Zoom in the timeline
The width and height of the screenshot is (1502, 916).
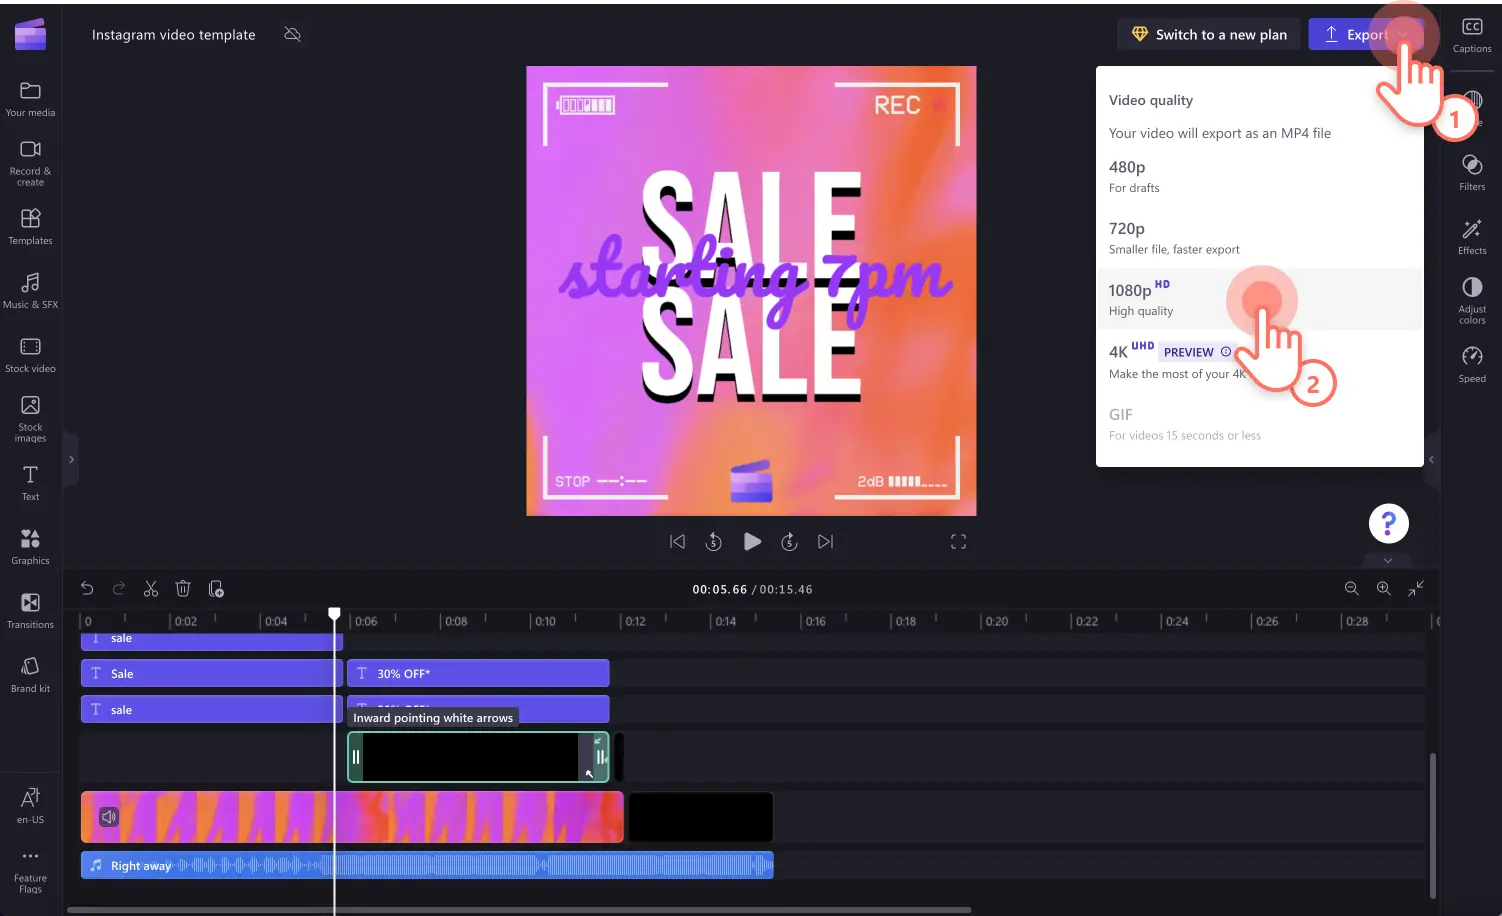(x=1384, y=589)
